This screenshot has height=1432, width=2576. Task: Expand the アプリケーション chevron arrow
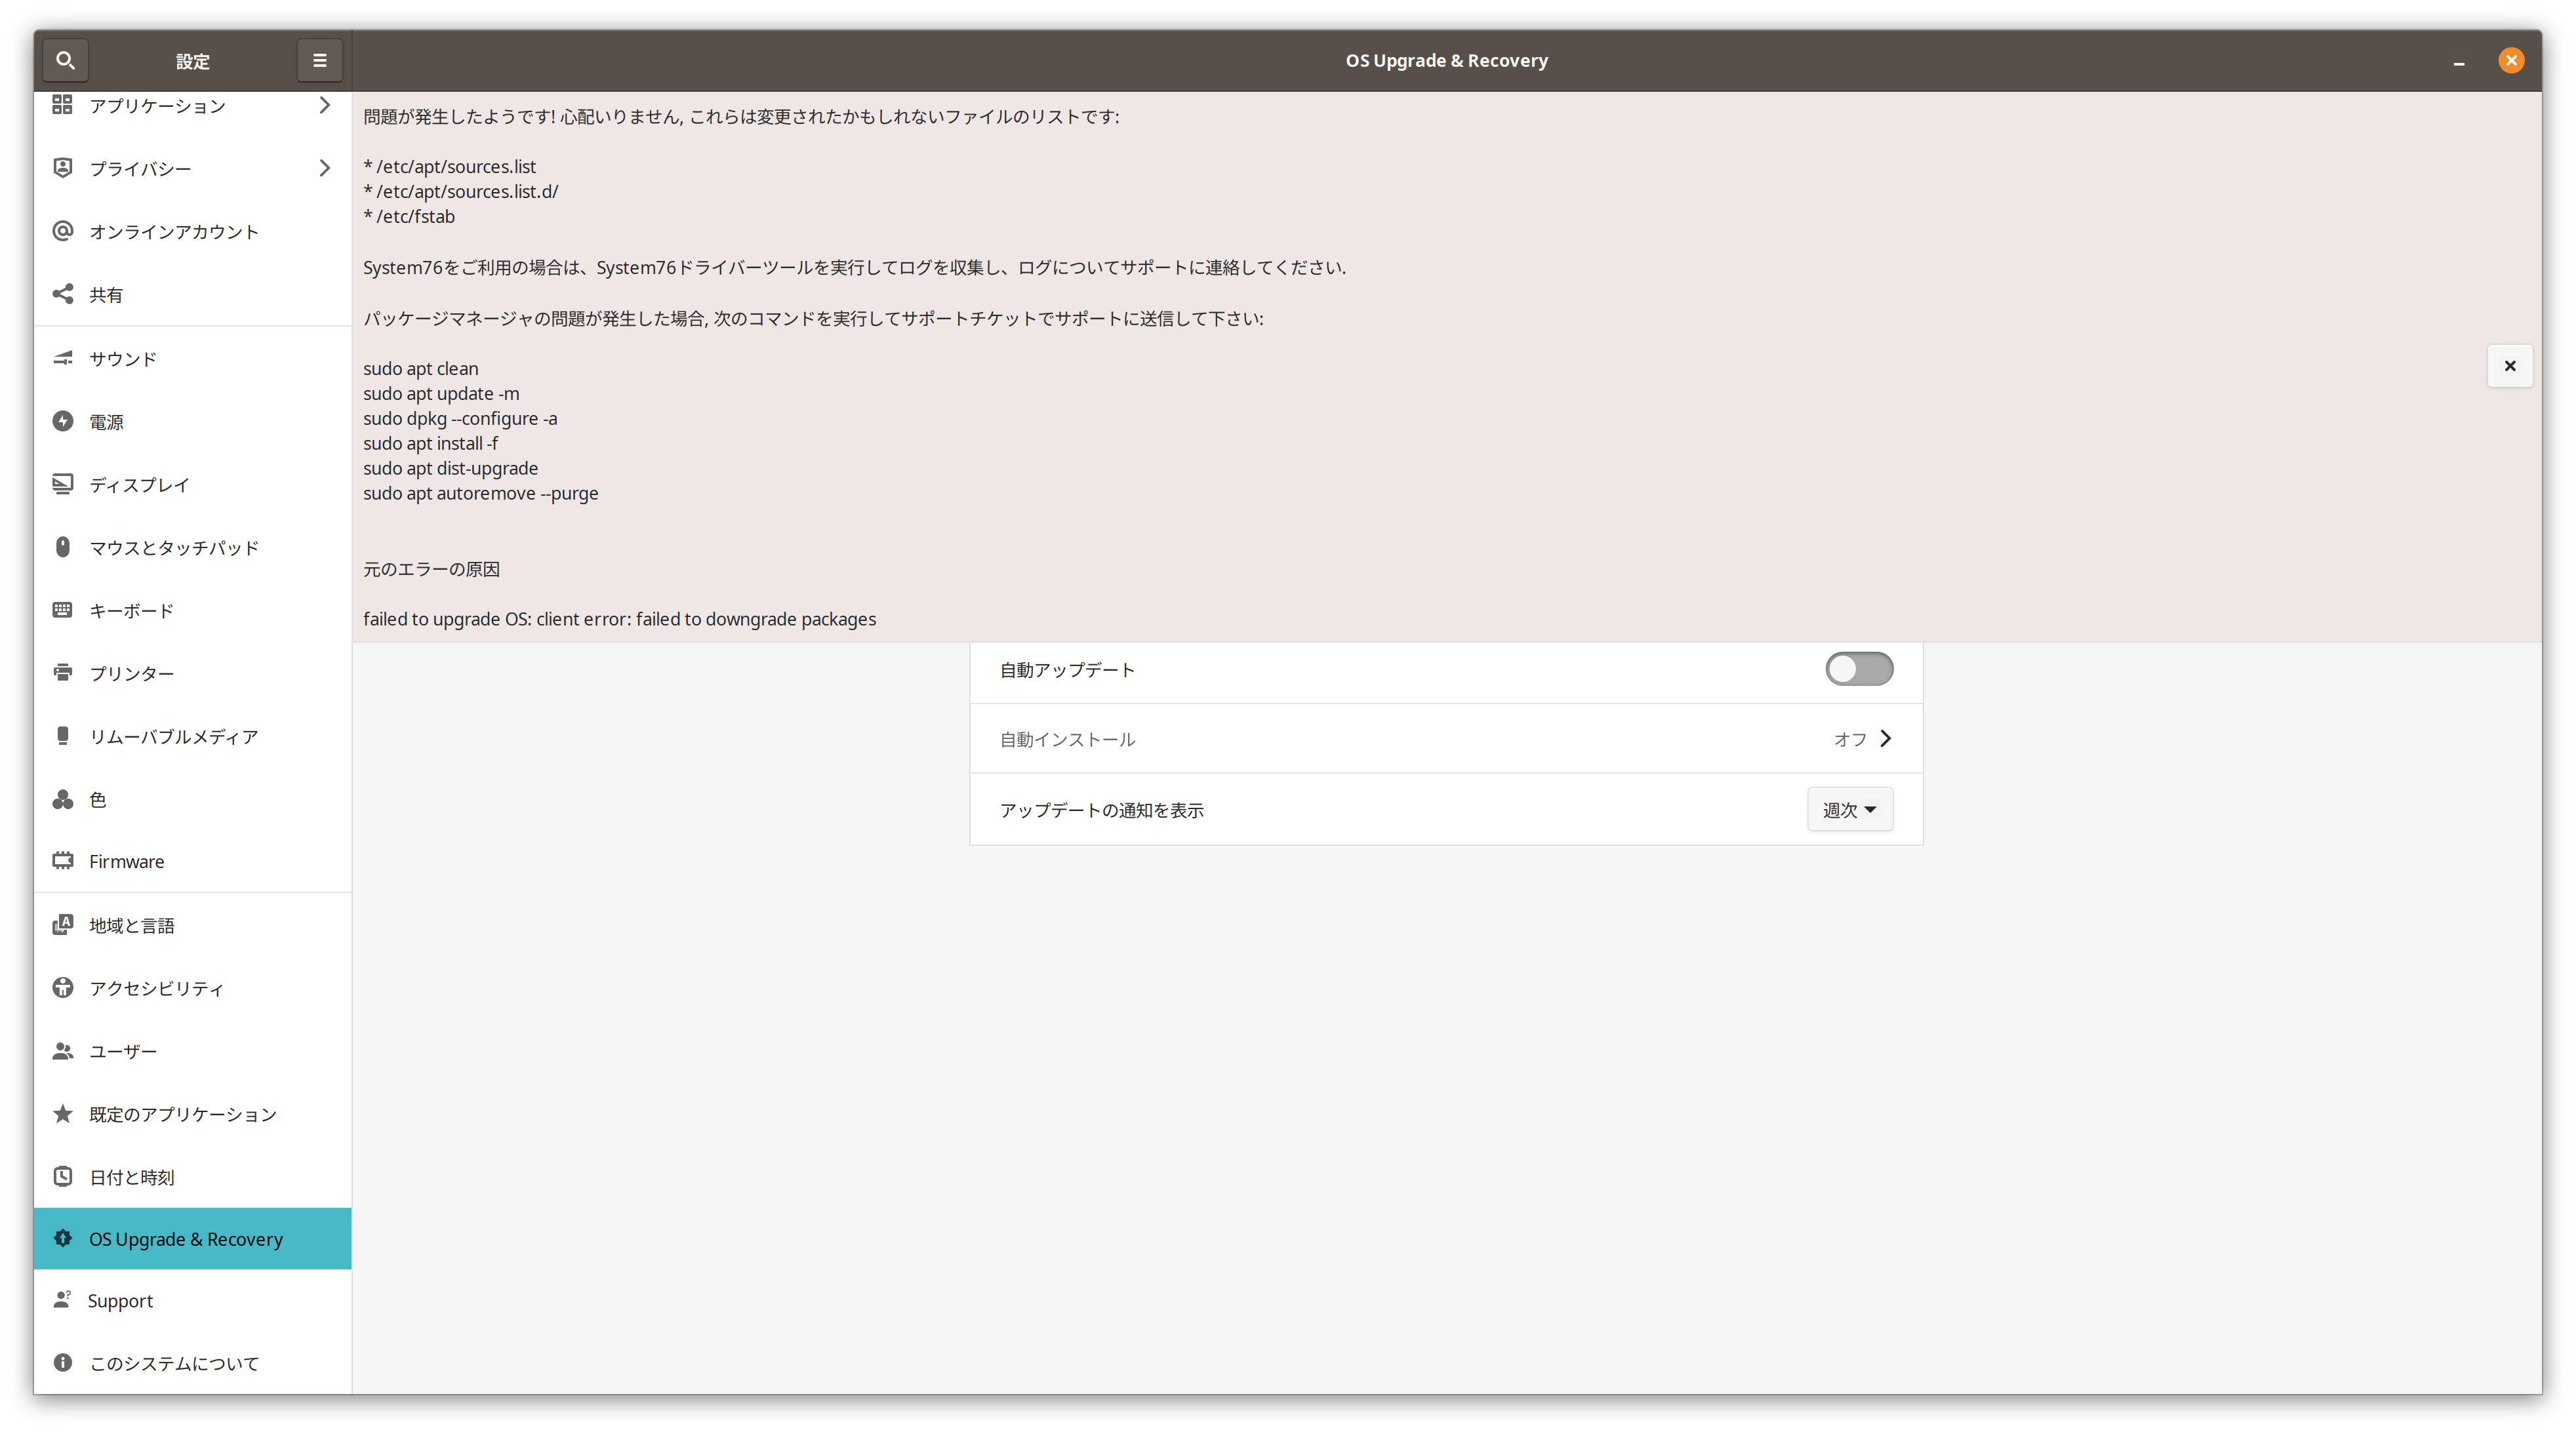324,105
